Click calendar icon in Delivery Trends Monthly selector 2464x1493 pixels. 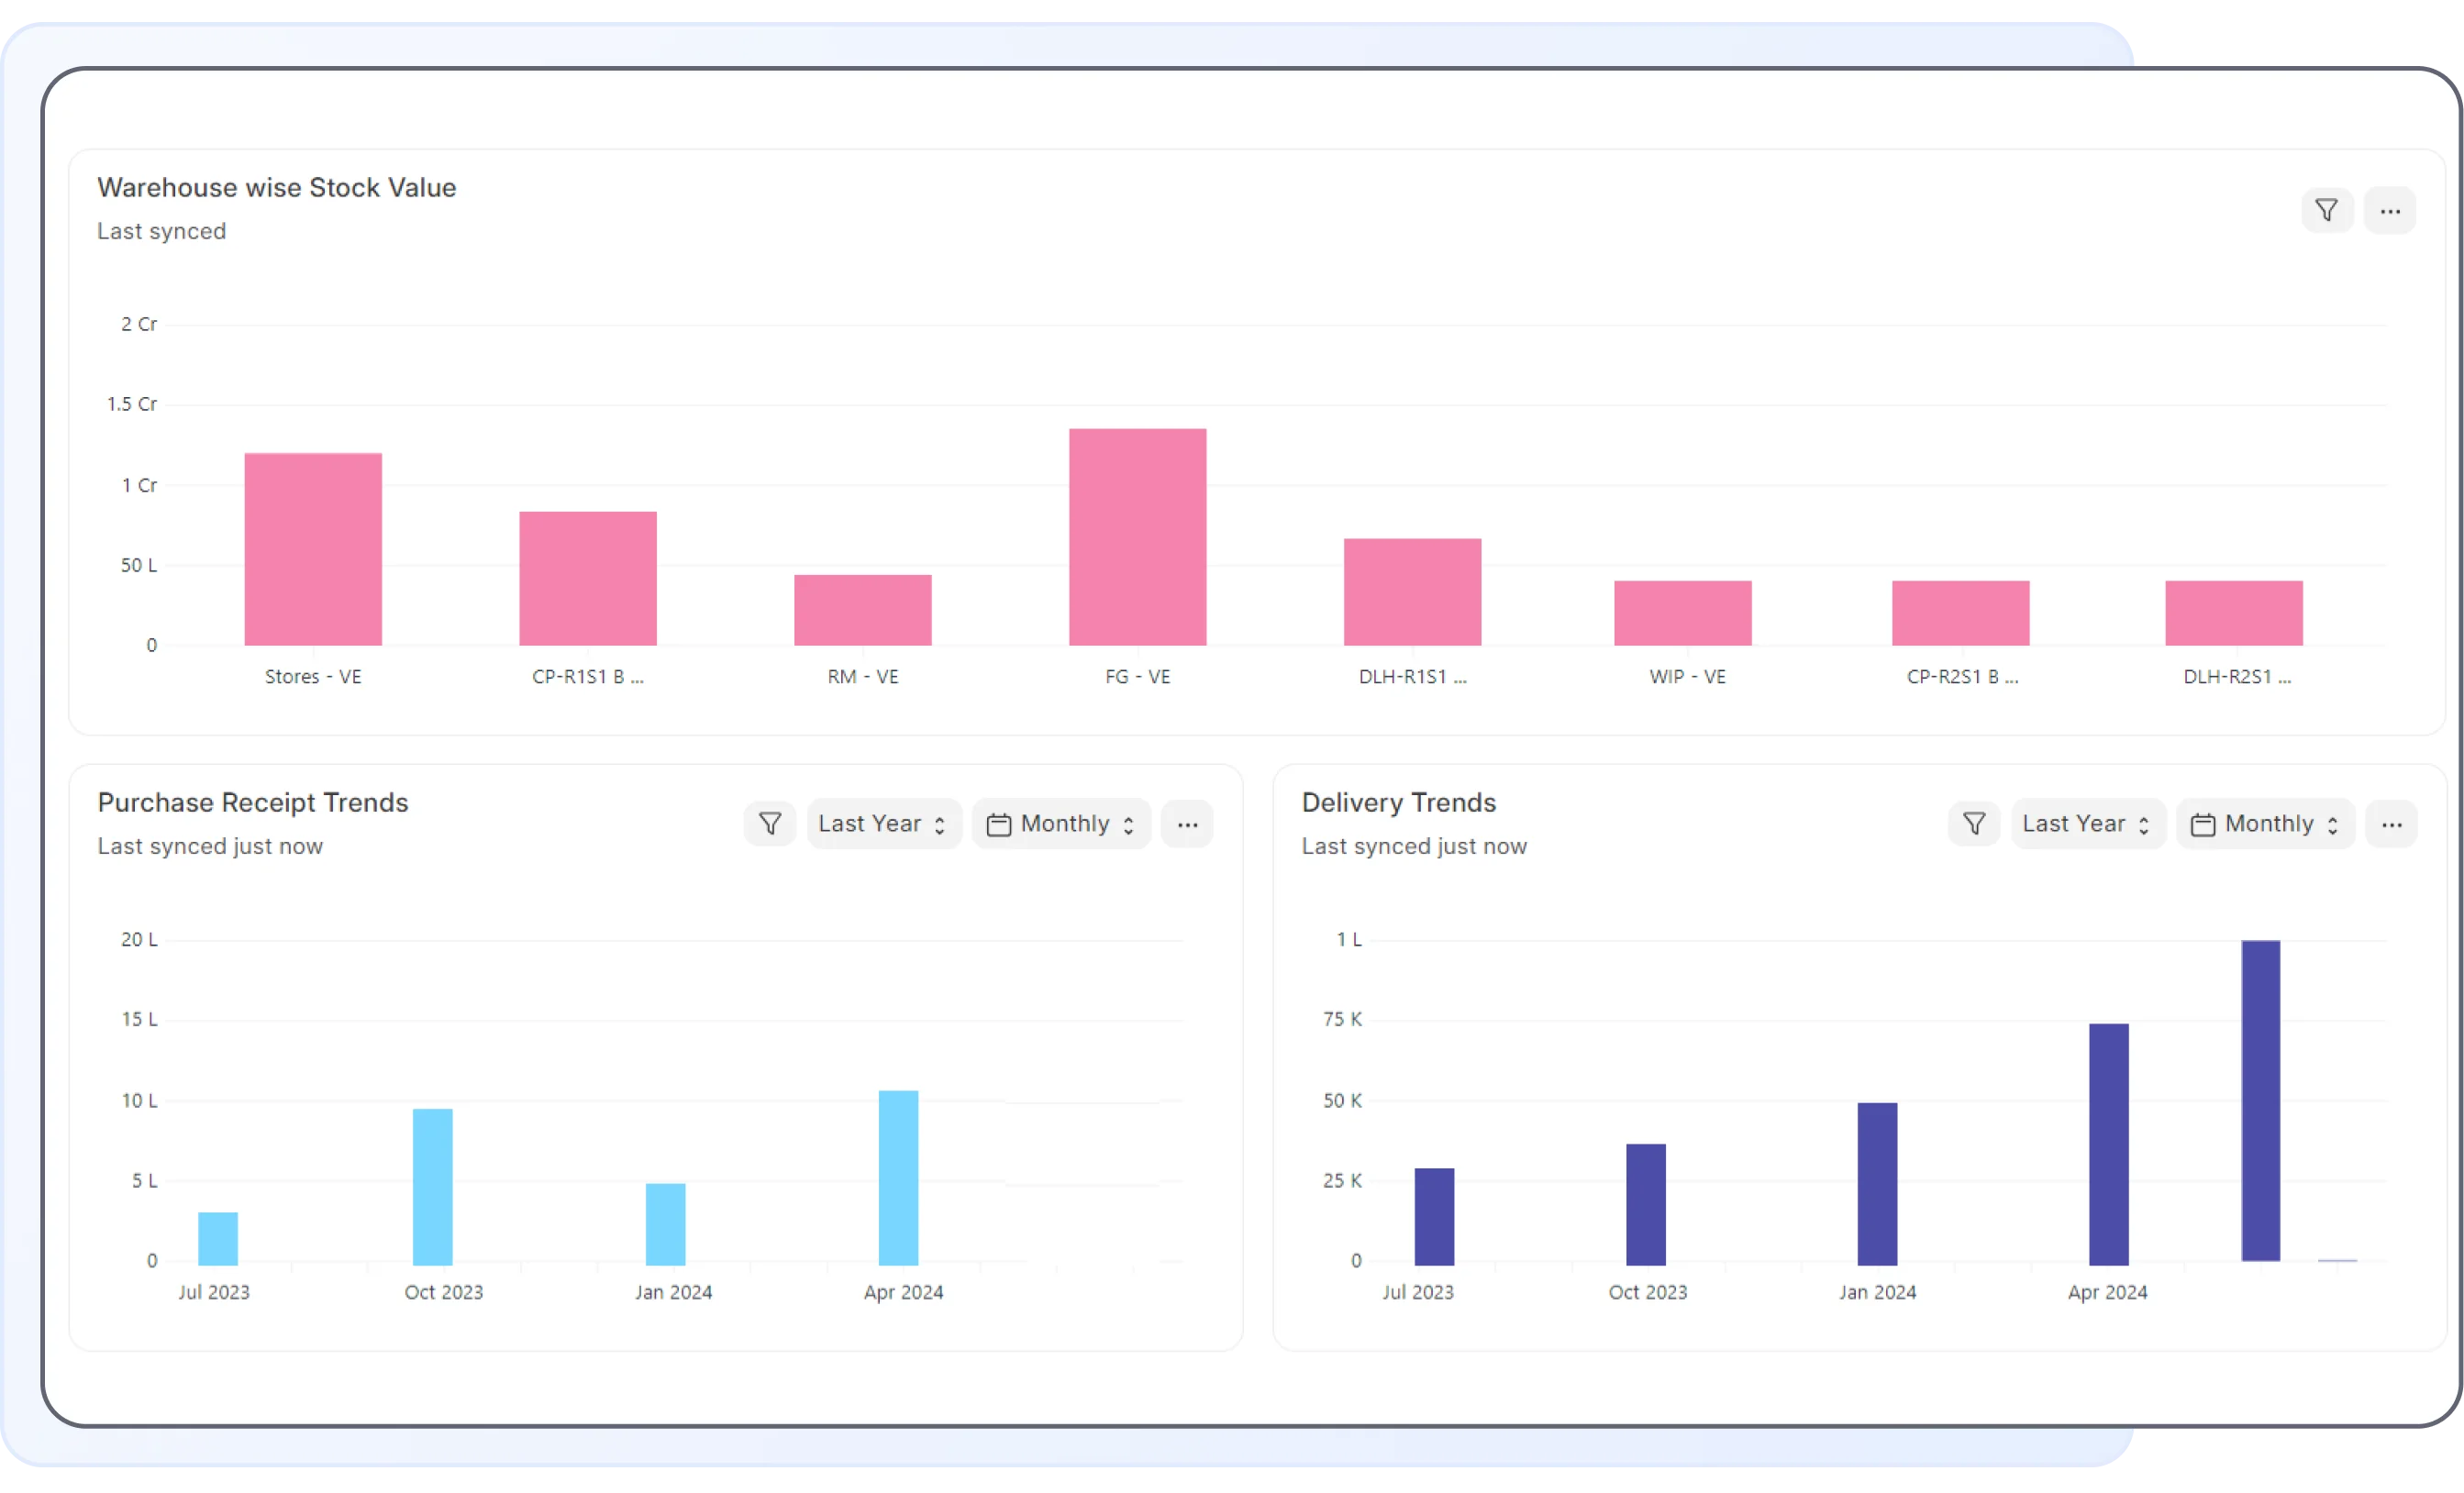tap(2202, 825)
